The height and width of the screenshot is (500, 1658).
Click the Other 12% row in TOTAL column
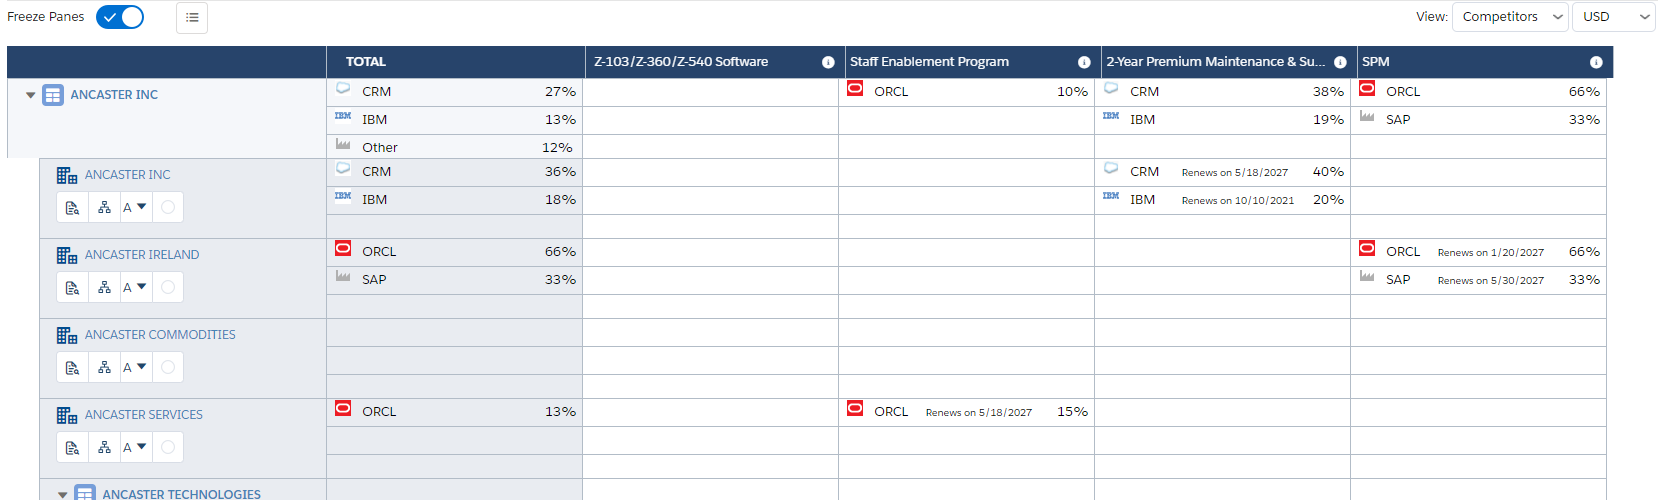click(455, 147)
